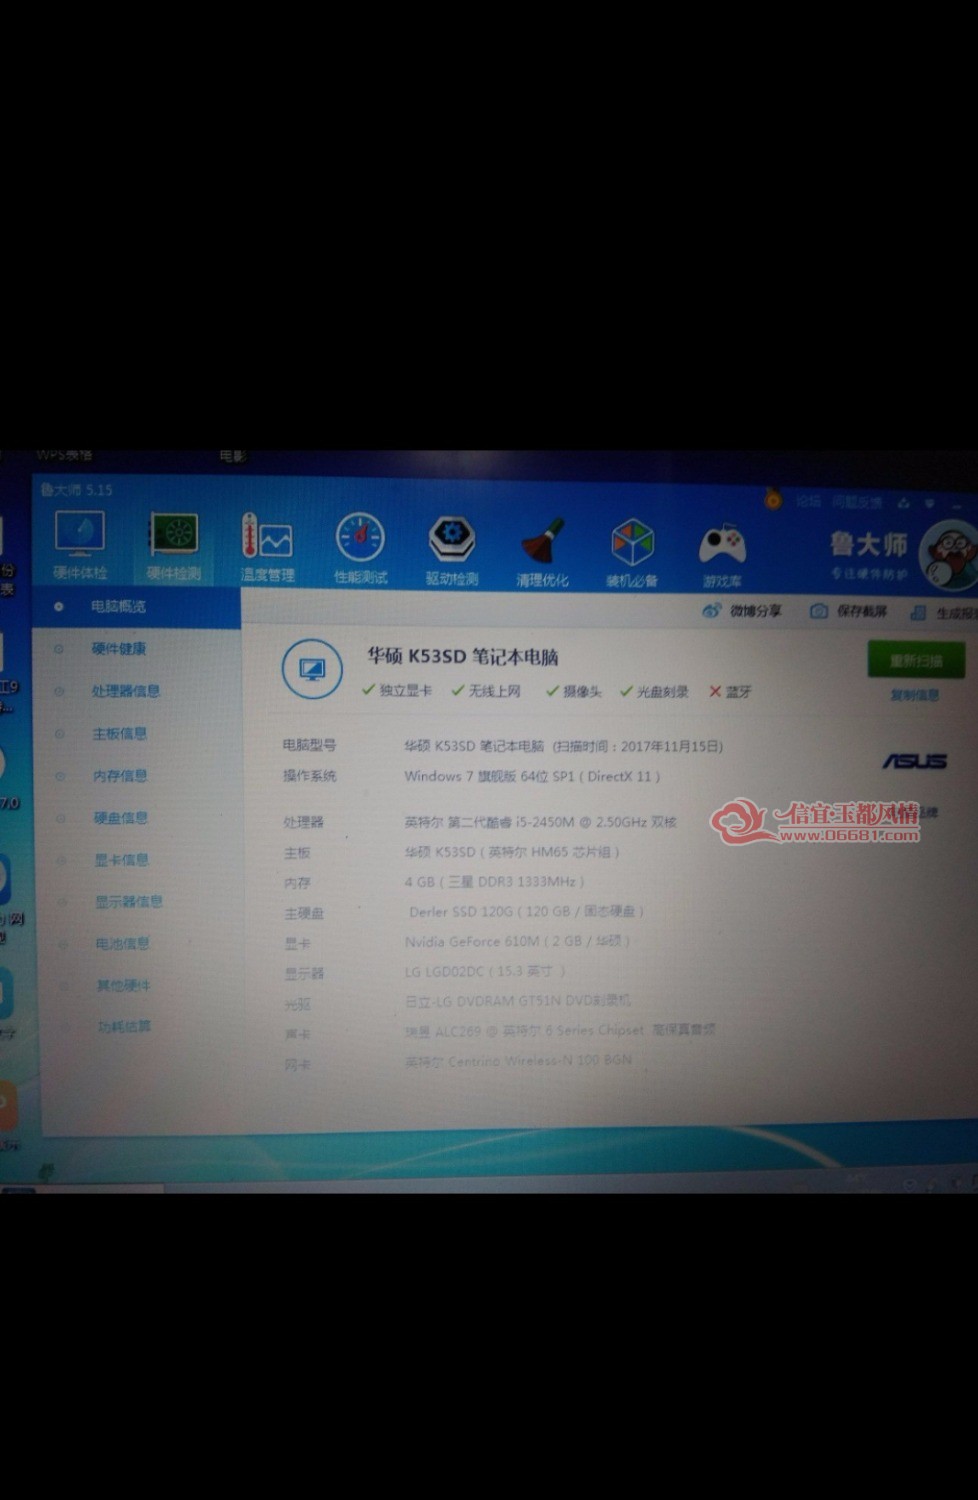
Task: Click the green 重新扫描 rescan button
Action: [916, 661]
